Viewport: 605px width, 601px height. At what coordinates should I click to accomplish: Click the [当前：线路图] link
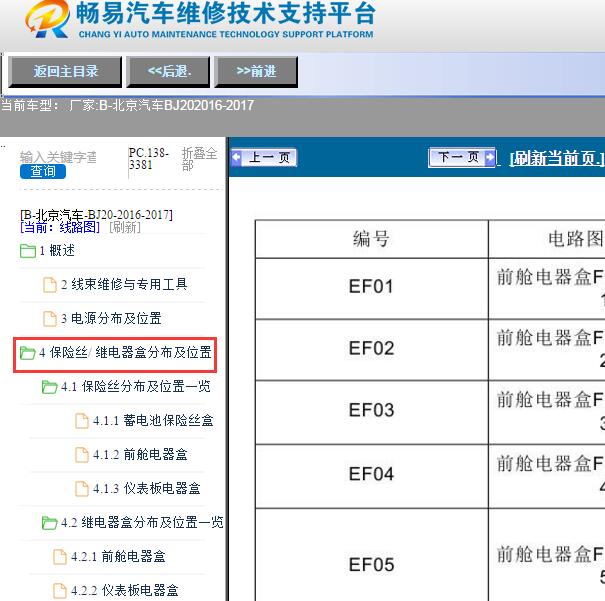60,227
